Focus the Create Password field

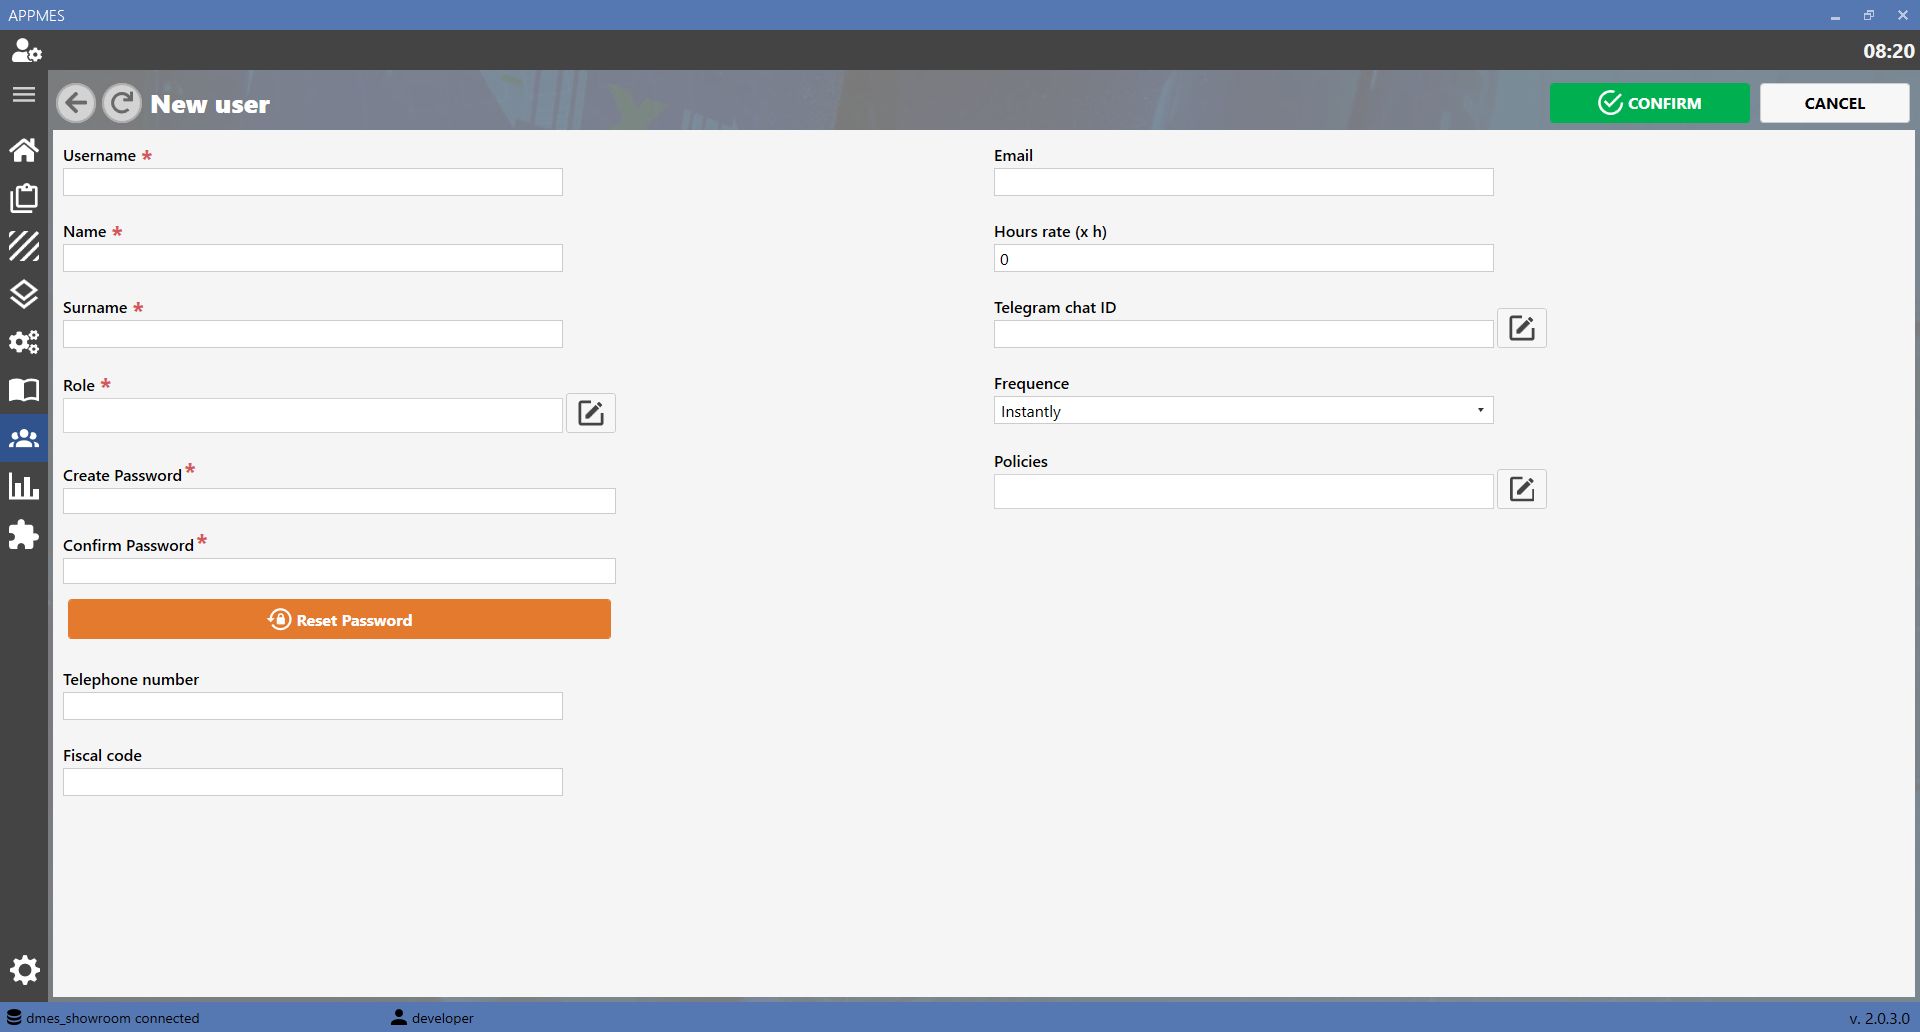339,501
